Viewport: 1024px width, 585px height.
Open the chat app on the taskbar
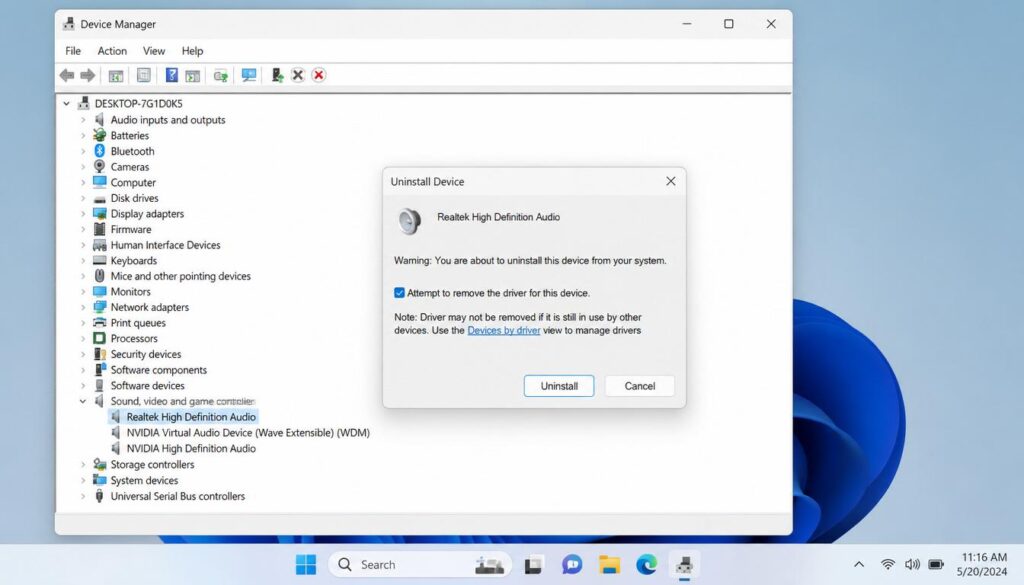coord(572,565)
